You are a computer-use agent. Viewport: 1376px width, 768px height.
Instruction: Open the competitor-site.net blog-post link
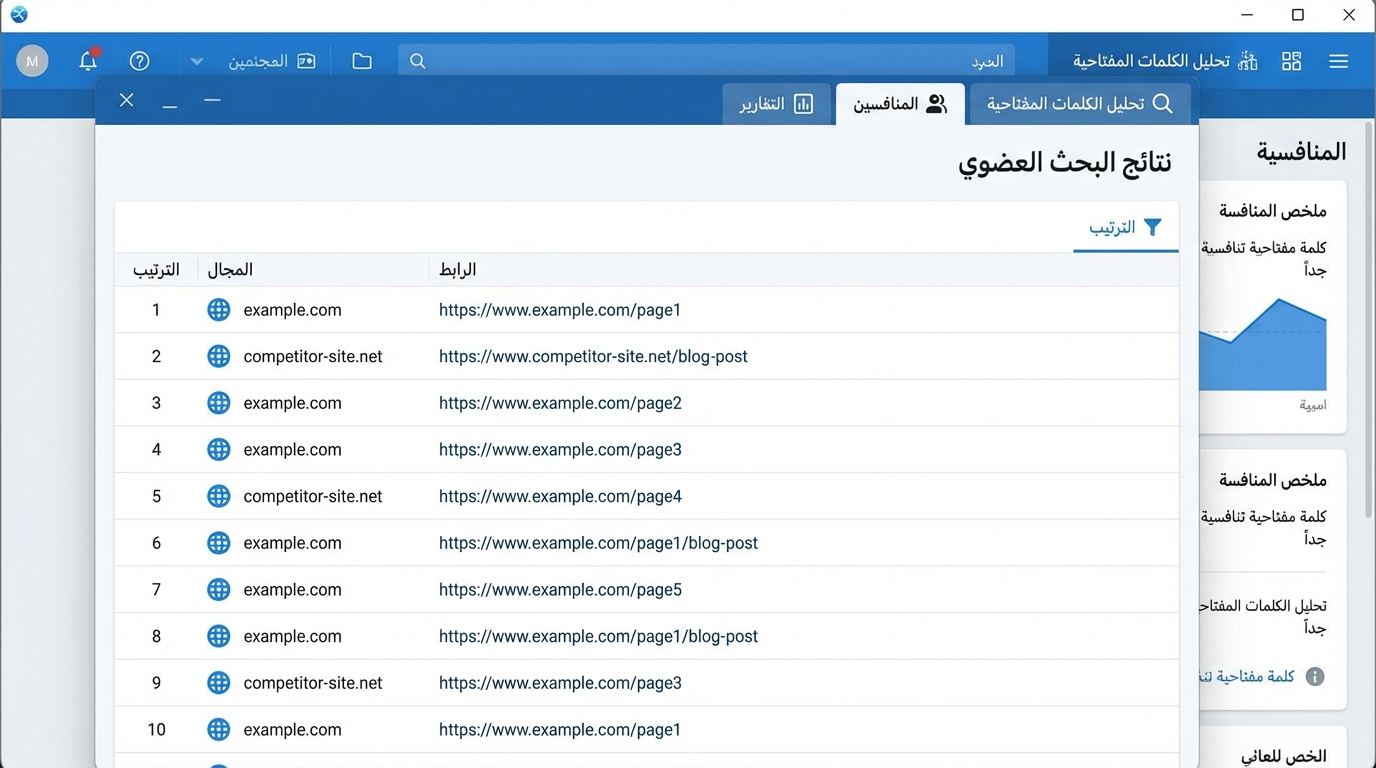594,356
